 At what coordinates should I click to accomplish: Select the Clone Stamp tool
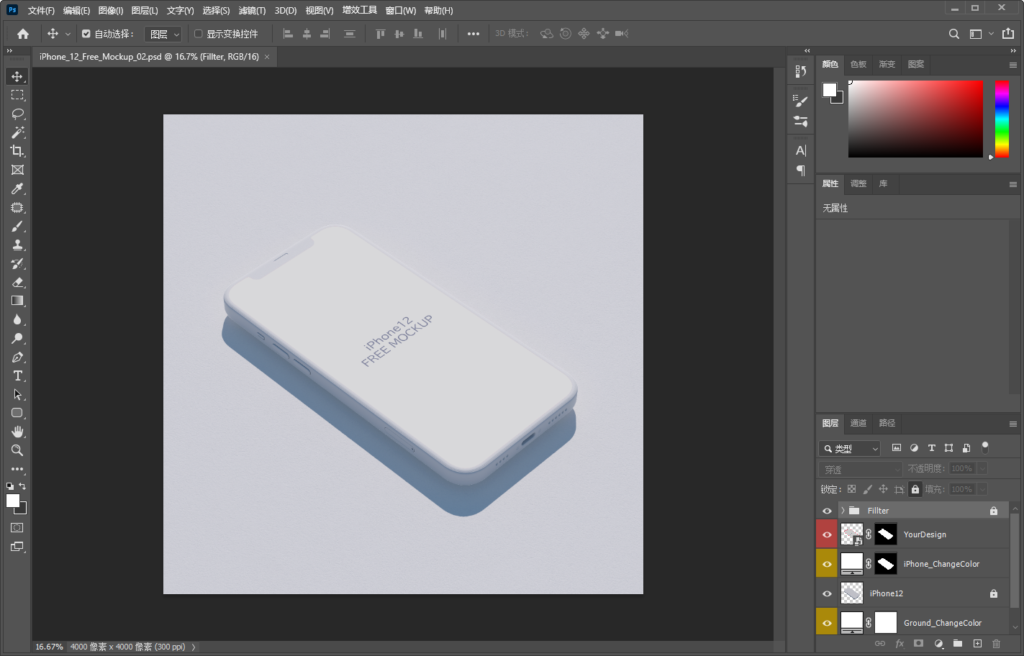17,245
